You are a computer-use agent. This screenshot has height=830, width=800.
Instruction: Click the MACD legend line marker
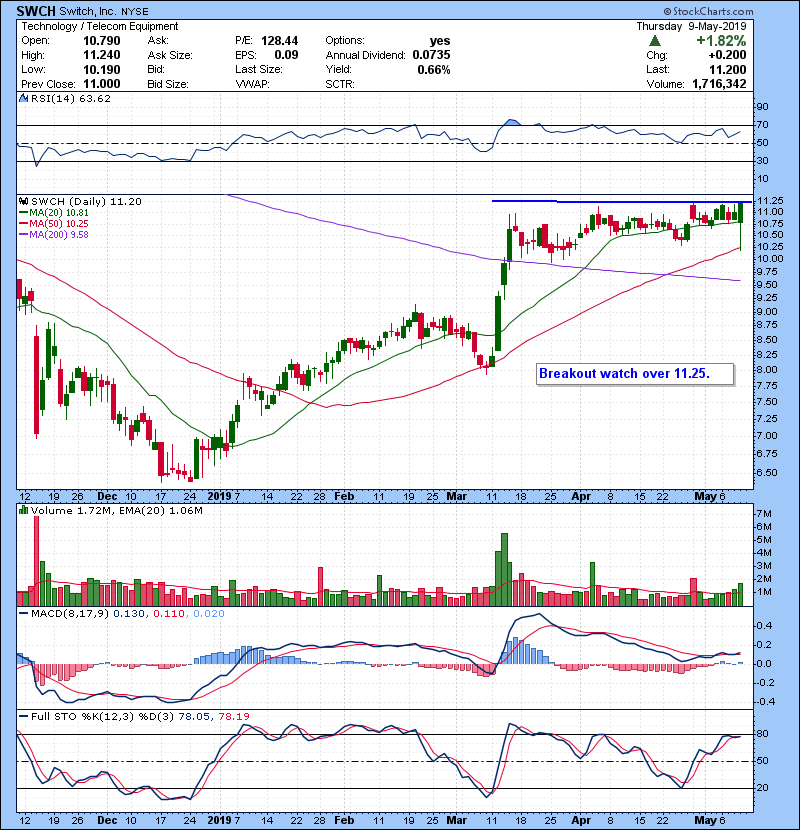tap(23, 614)
